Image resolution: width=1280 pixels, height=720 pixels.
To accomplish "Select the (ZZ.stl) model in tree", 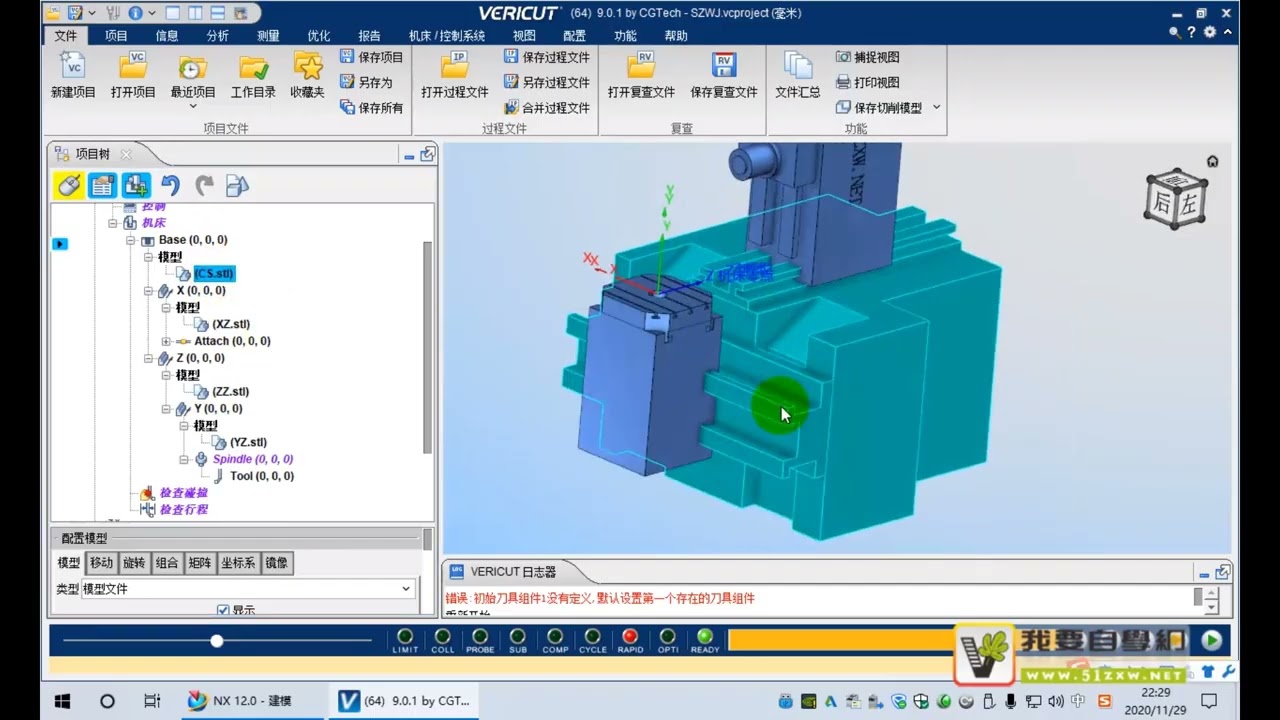I will pyautogui.click(x=231, y=392).
